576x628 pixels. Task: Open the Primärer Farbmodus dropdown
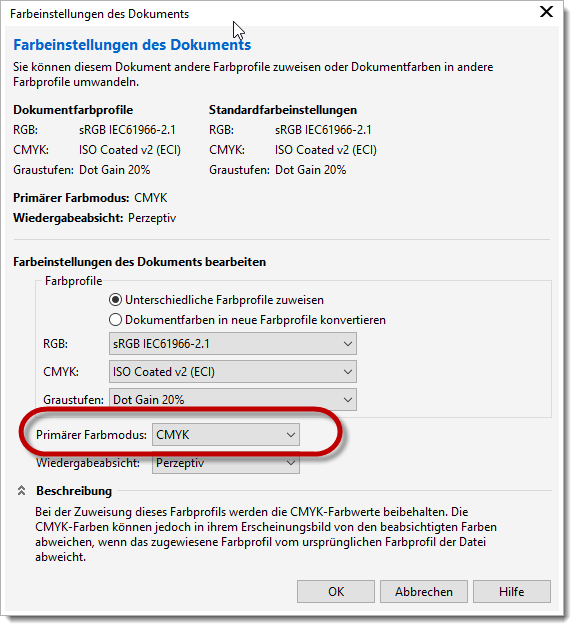tap(226, 435)
